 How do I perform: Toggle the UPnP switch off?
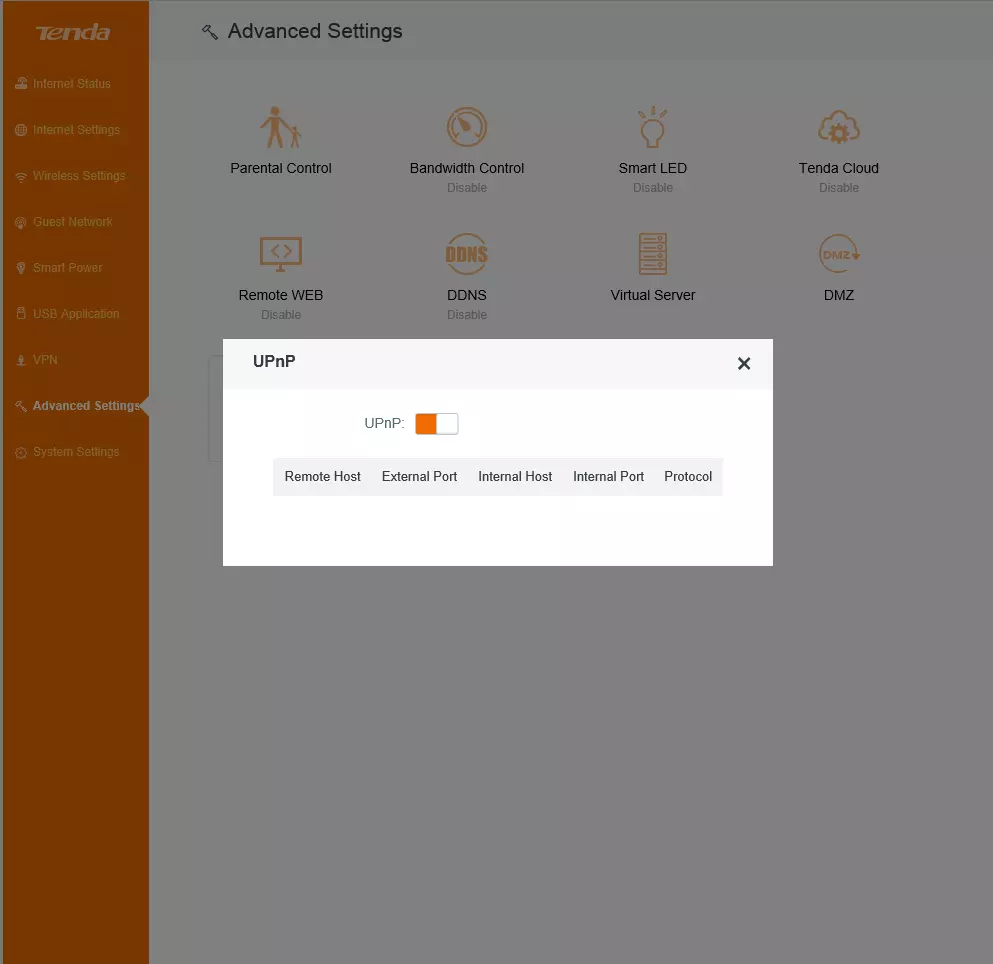pos(436,424)
